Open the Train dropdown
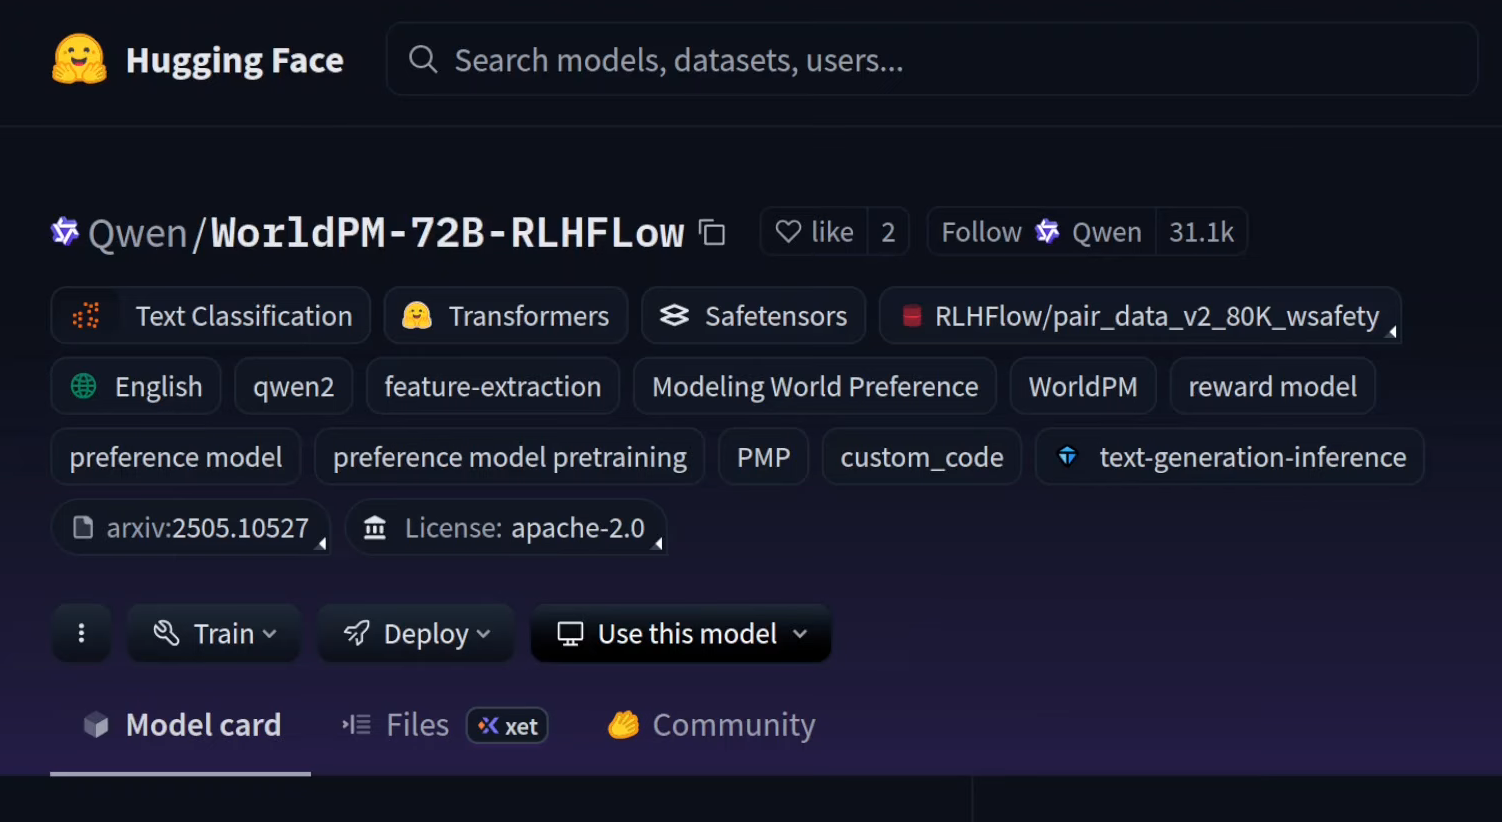The width and height of the screenshot is (1502, 822). tap(214, 633)
